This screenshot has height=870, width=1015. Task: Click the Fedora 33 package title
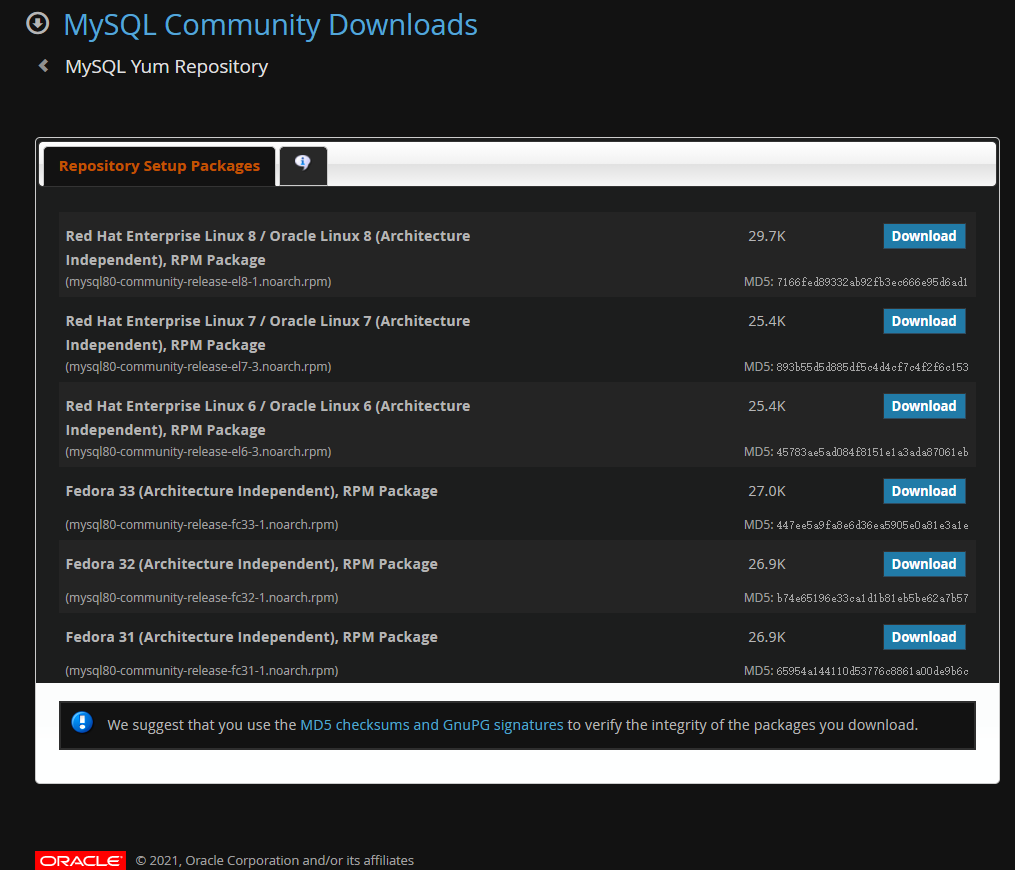pyautogui.click(x=251, y=491)
